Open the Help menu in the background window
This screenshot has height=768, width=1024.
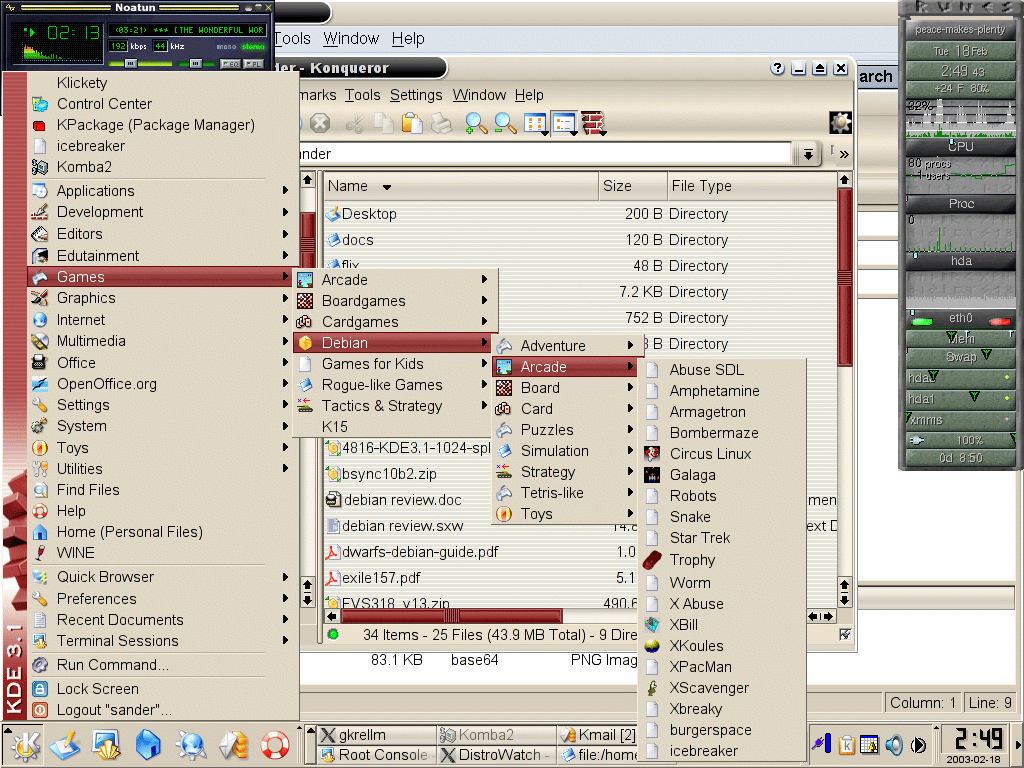tap(408, 39)
